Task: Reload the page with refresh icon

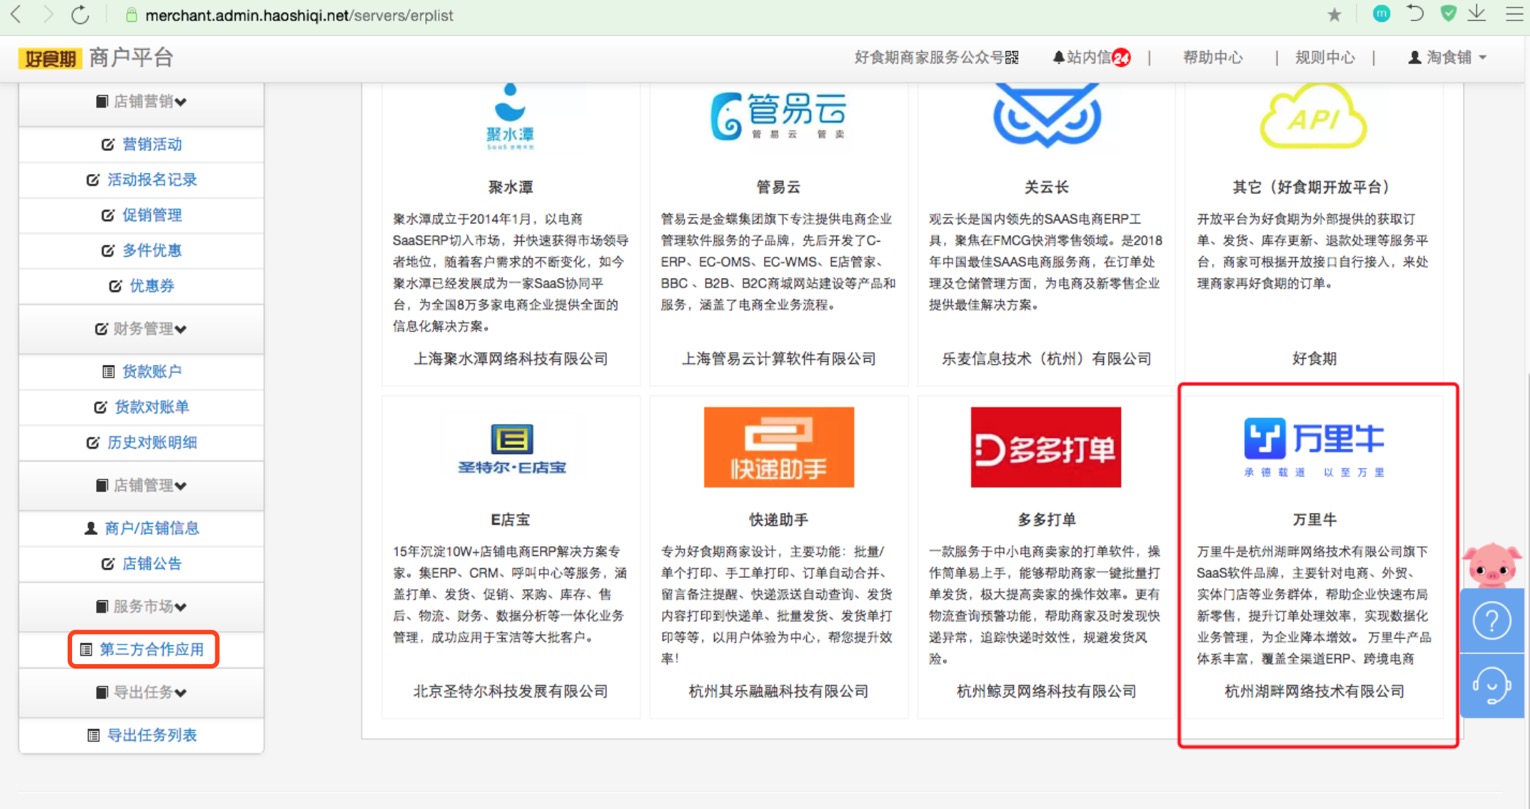Action: (81, 15)
